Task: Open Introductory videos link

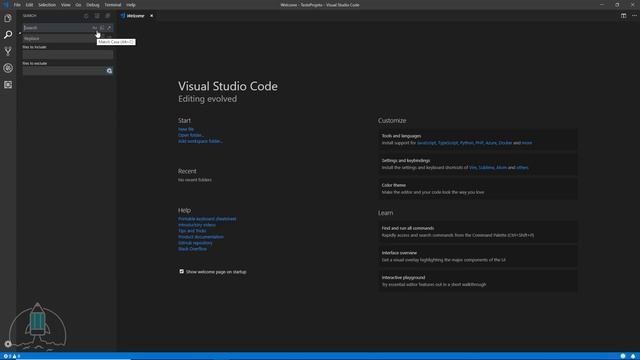Action: (197, 225)
